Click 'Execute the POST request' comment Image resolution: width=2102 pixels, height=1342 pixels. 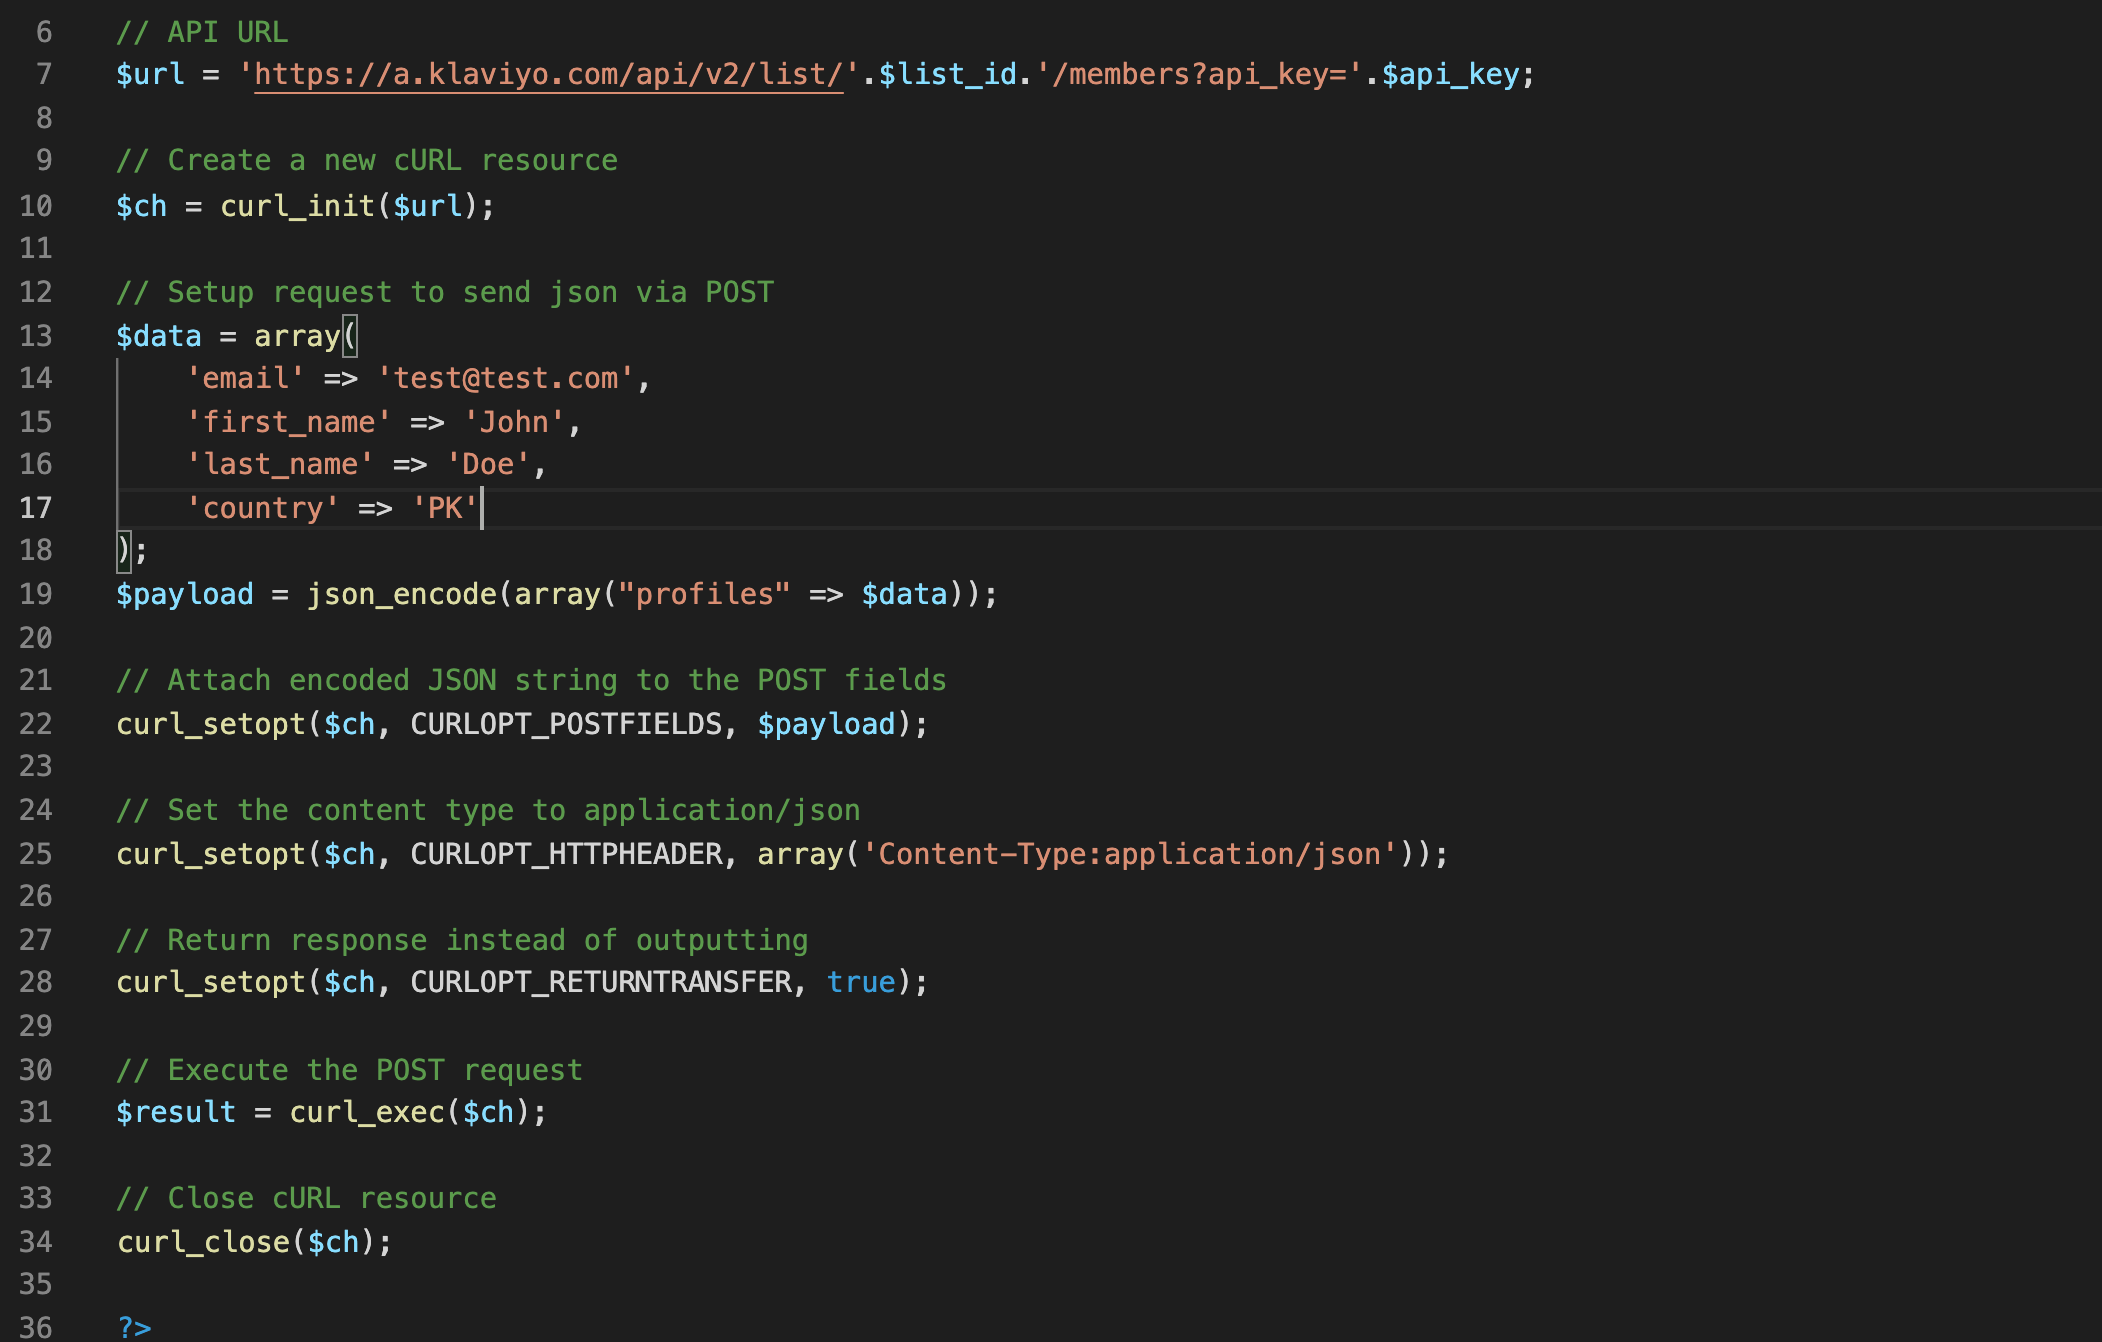pos(349,1070)
